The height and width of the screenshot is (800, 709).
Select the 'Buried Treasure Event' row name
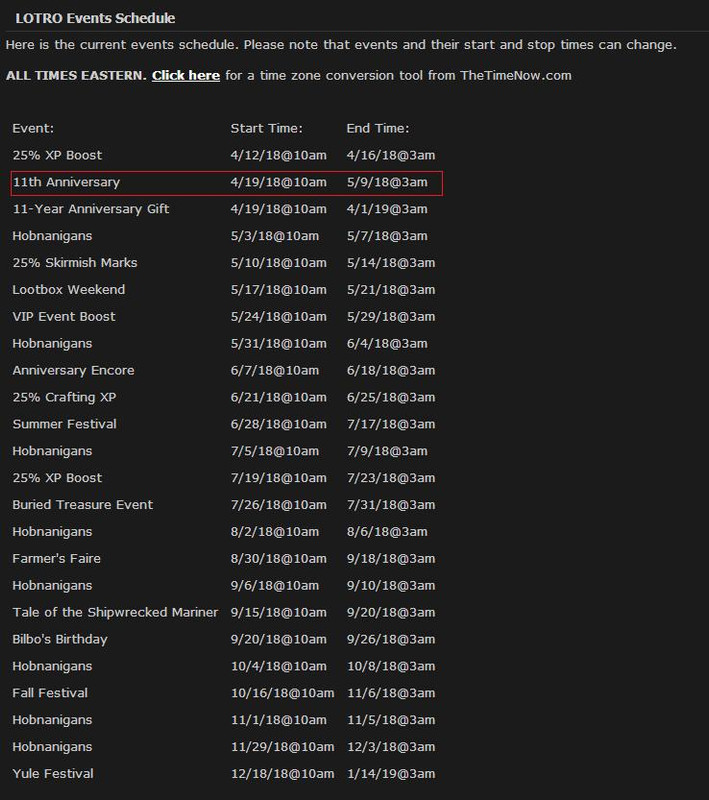pos(83,505)
